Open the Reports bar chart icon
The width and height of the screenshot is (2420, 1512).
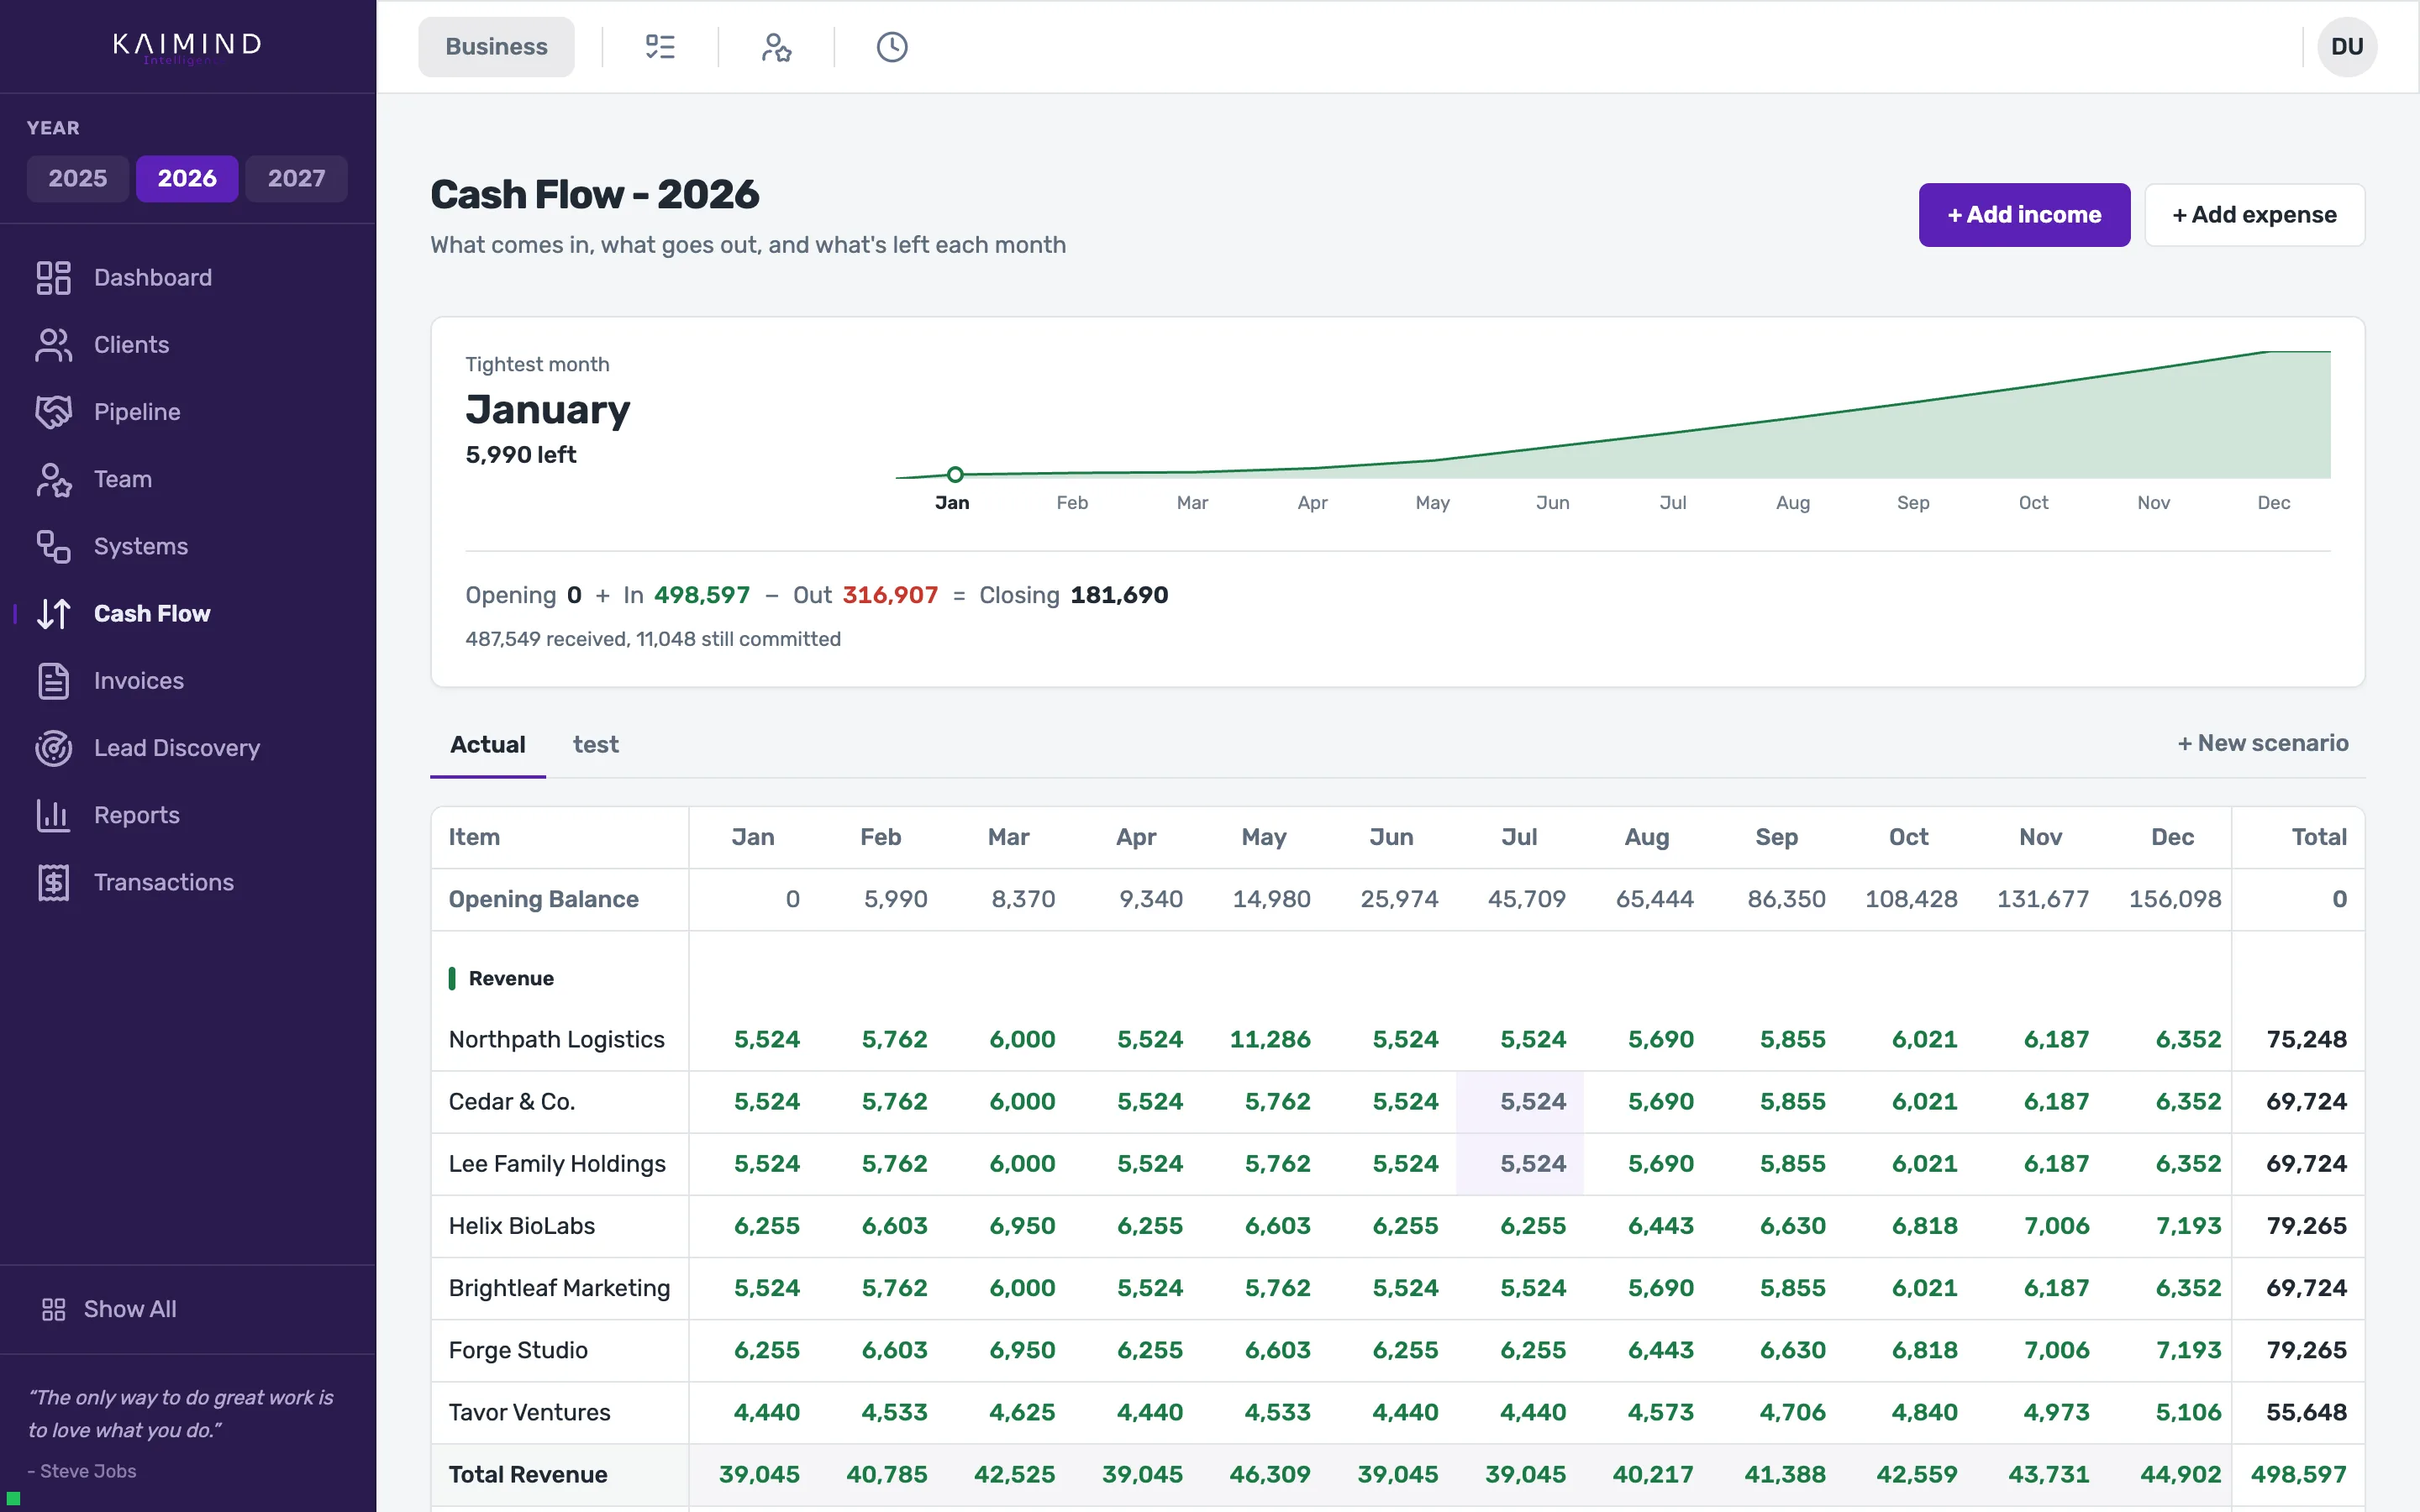pyautogui.click(x=53, y=815)
